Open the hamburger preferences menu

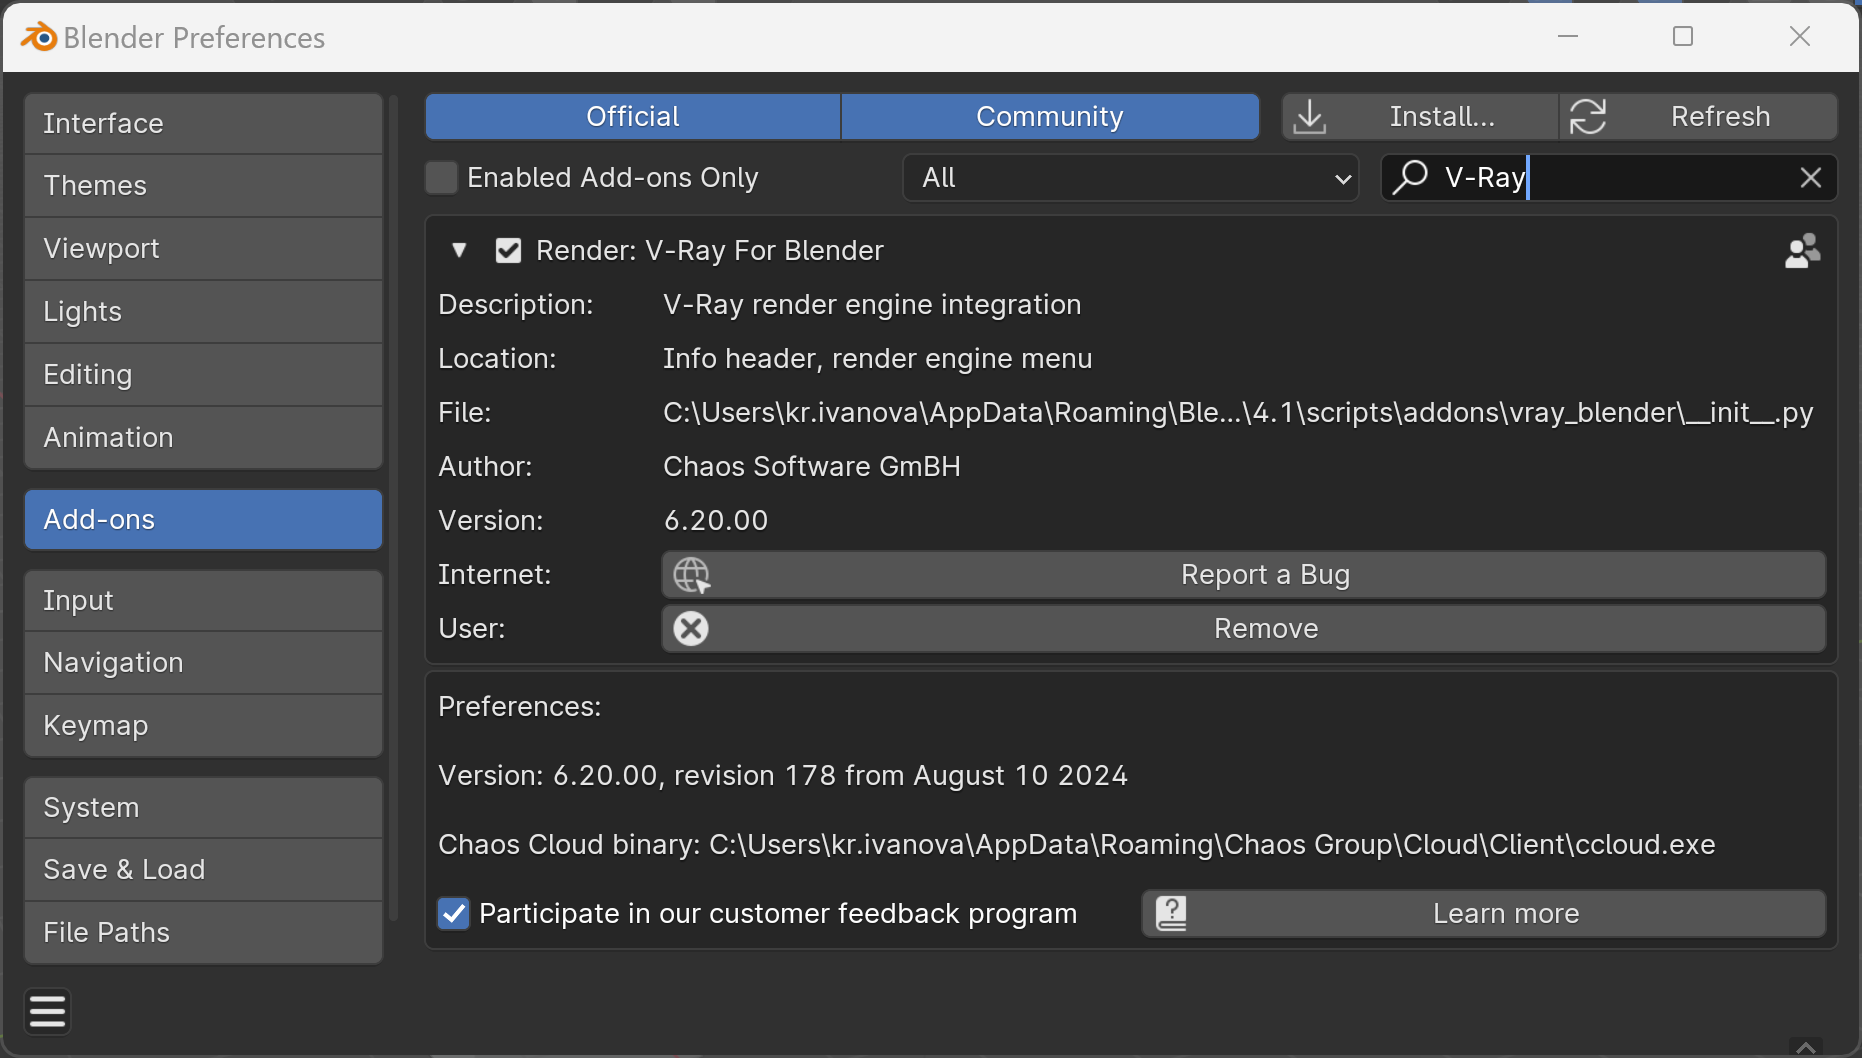coord(48,1012)
